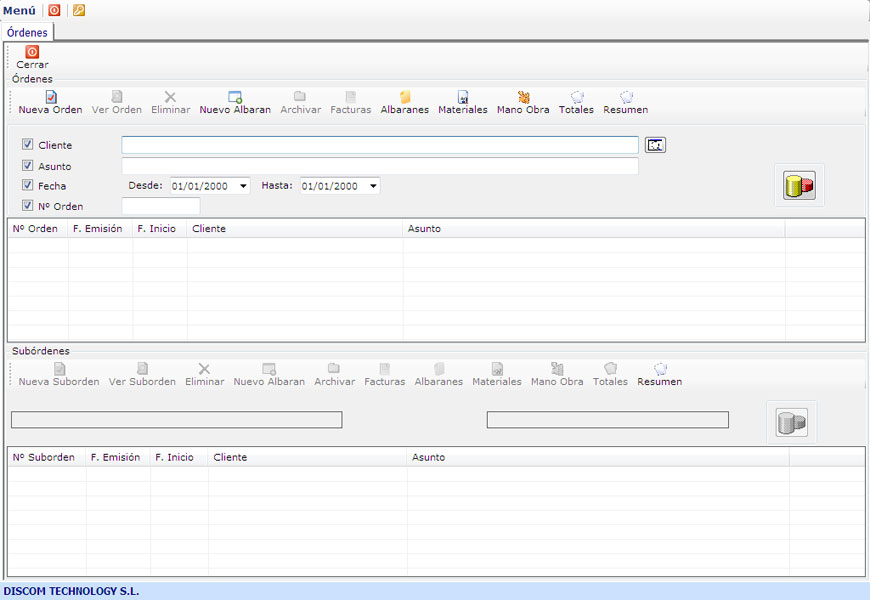Screen dimensions: 870x600
Task: Expand the Hasta date dropdown
Action: (373, 186)
